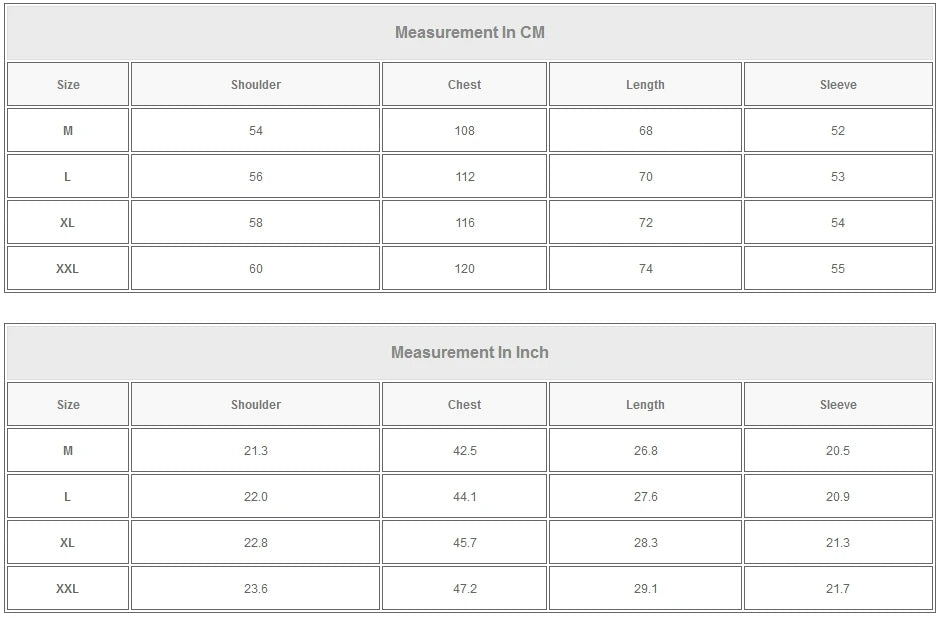Viewport: 942px width, 618px height.
Task: Select length value 29.1 for size XXL
Action: click(645, 589)
